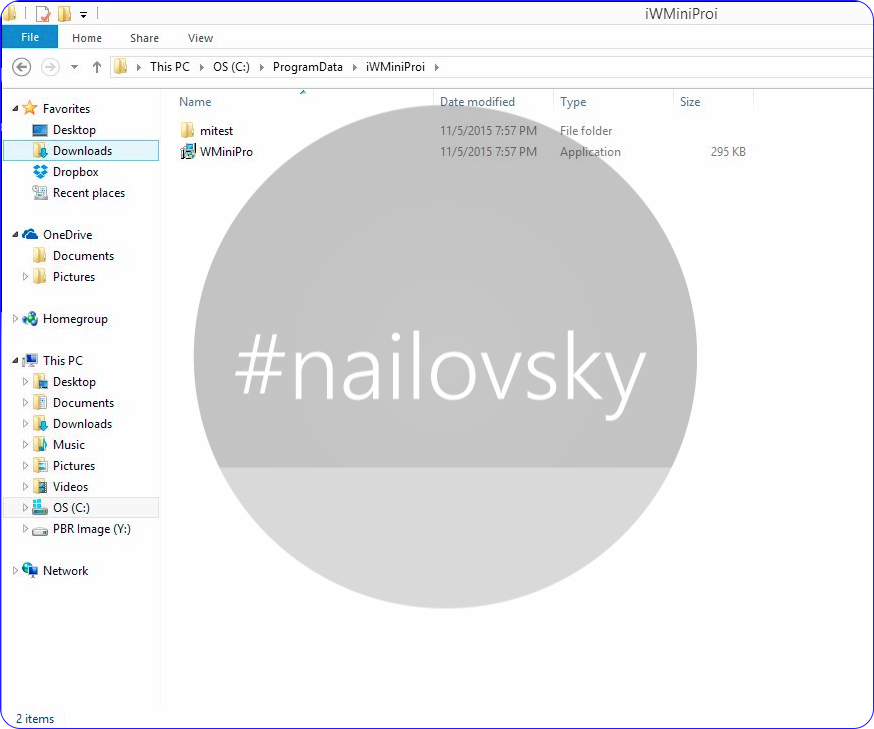Click the Properties quick access icon
This screenshot has width=874, height=729.
[x=43, y=14]
